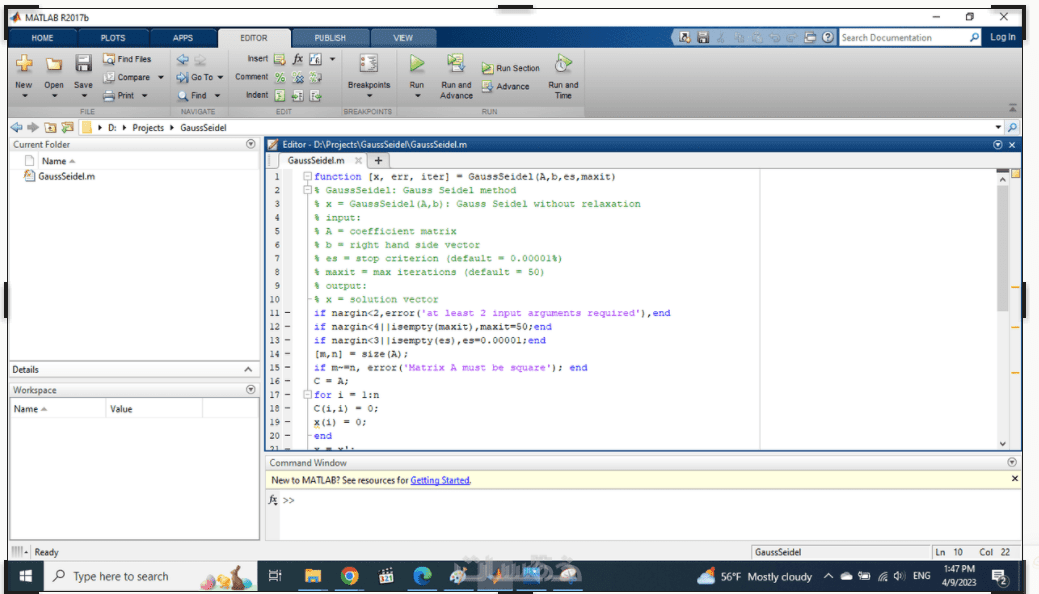Collapse the code fold at function line 1

tap(307, 177)
